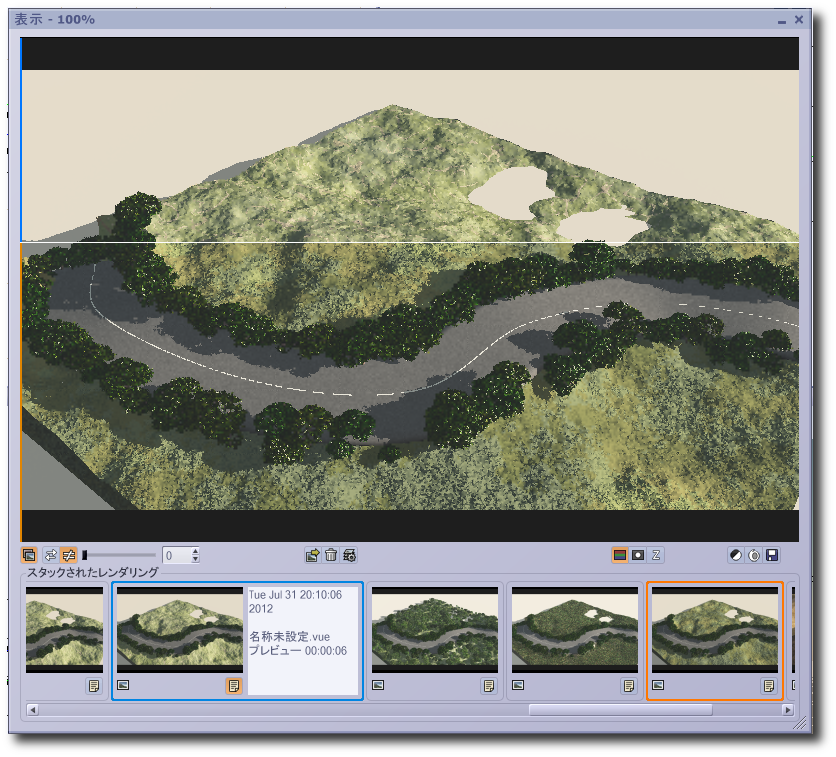The height and width of the screenshot is (757, 836).
Task: Open render stack options gear icon
Action: pos(349,555)
